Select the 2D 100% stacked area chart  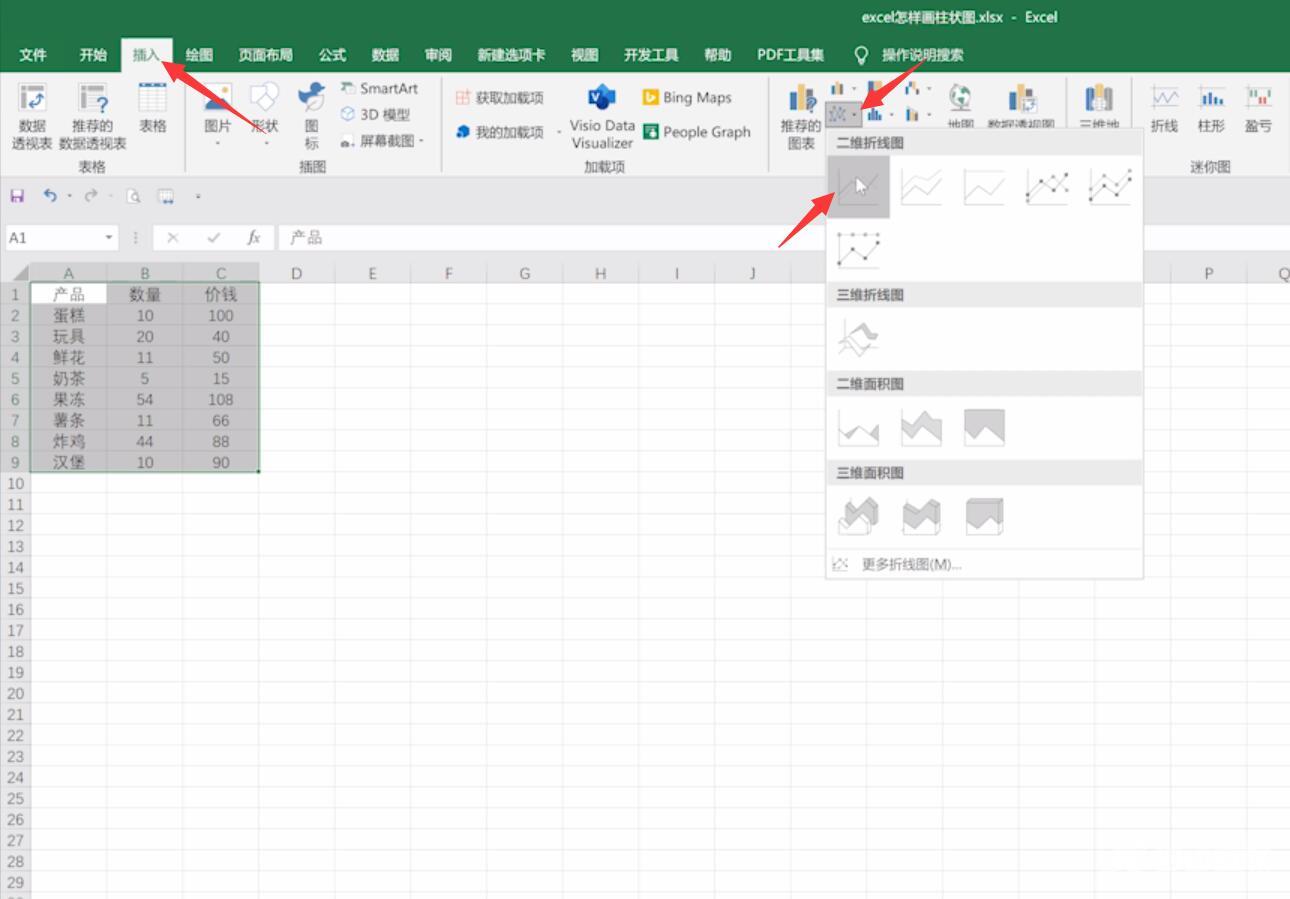pyautogui.click(x=984, y=428)
